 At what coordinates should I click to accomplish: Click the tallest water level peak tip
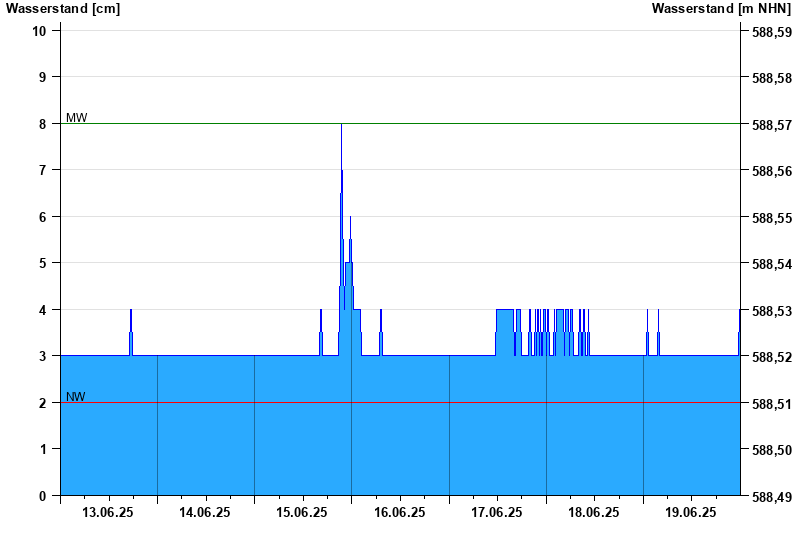(342, 125)
